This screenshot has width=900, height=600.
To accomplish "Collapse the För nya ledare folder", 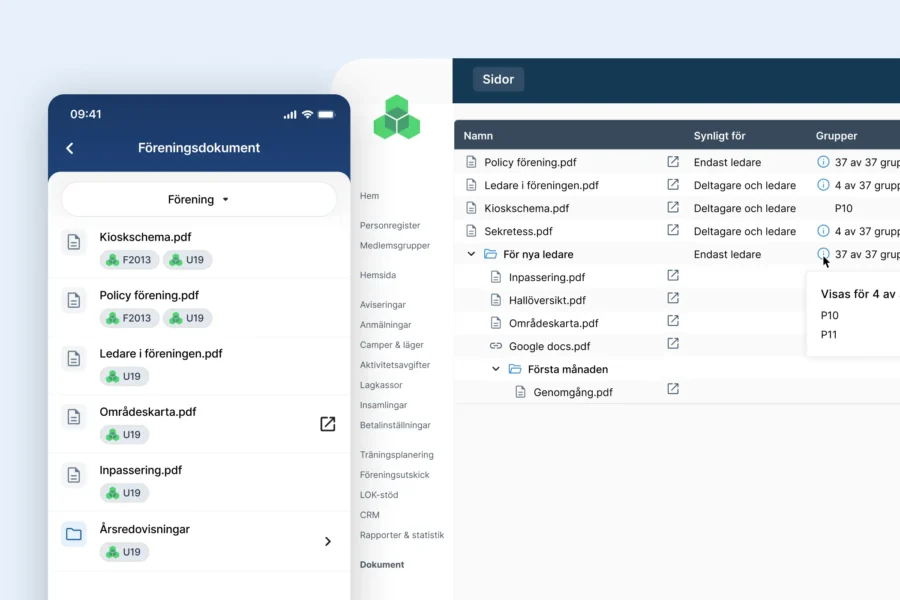I will coord(471,255).
